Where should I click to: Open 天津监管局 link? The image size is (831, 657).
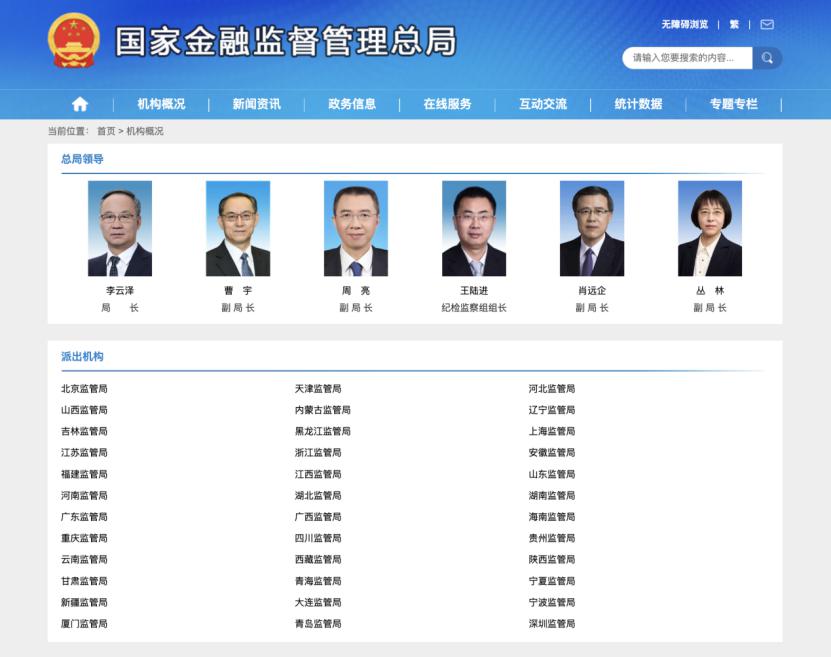click(318, 388)
